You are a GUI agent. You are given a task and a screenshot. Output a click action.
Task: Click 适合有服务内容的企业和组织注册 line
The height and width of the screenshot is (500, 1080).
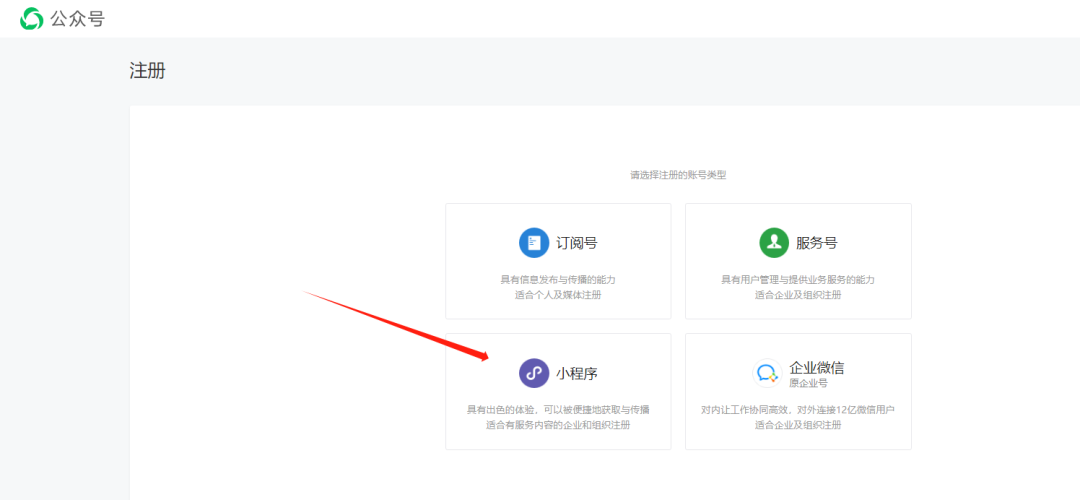[558, 425]
